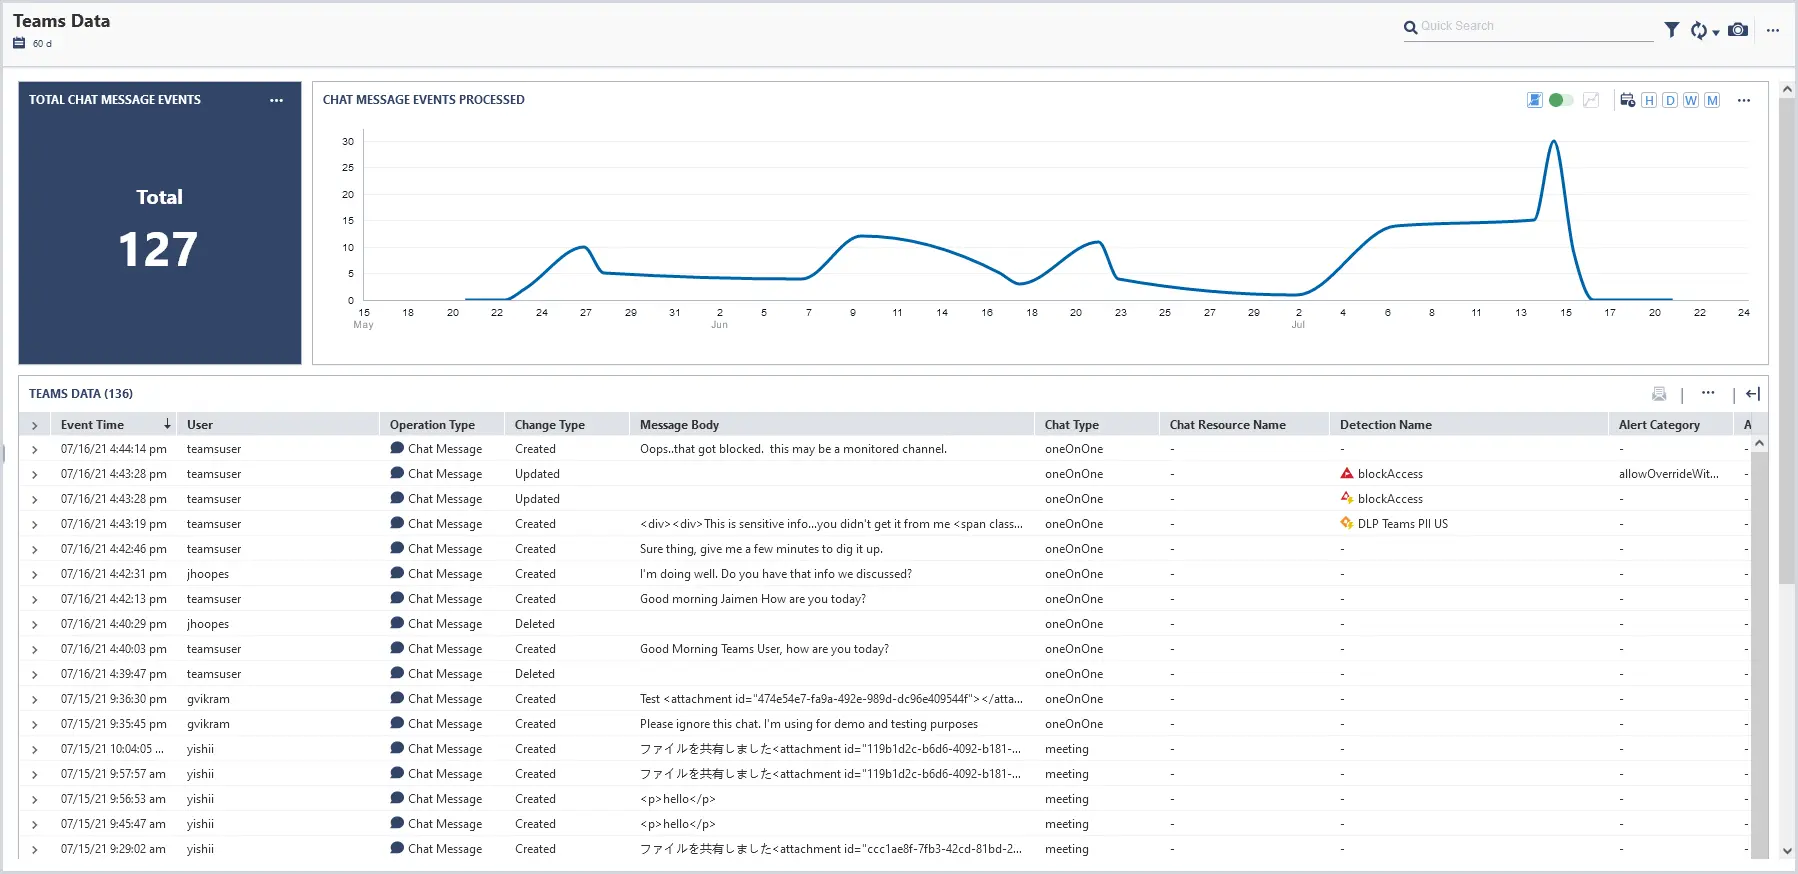Image resolution: width=1798 pixels, height=874 pixels.
Task: Click the filter funnel icon
Action: coord(1671,30)
